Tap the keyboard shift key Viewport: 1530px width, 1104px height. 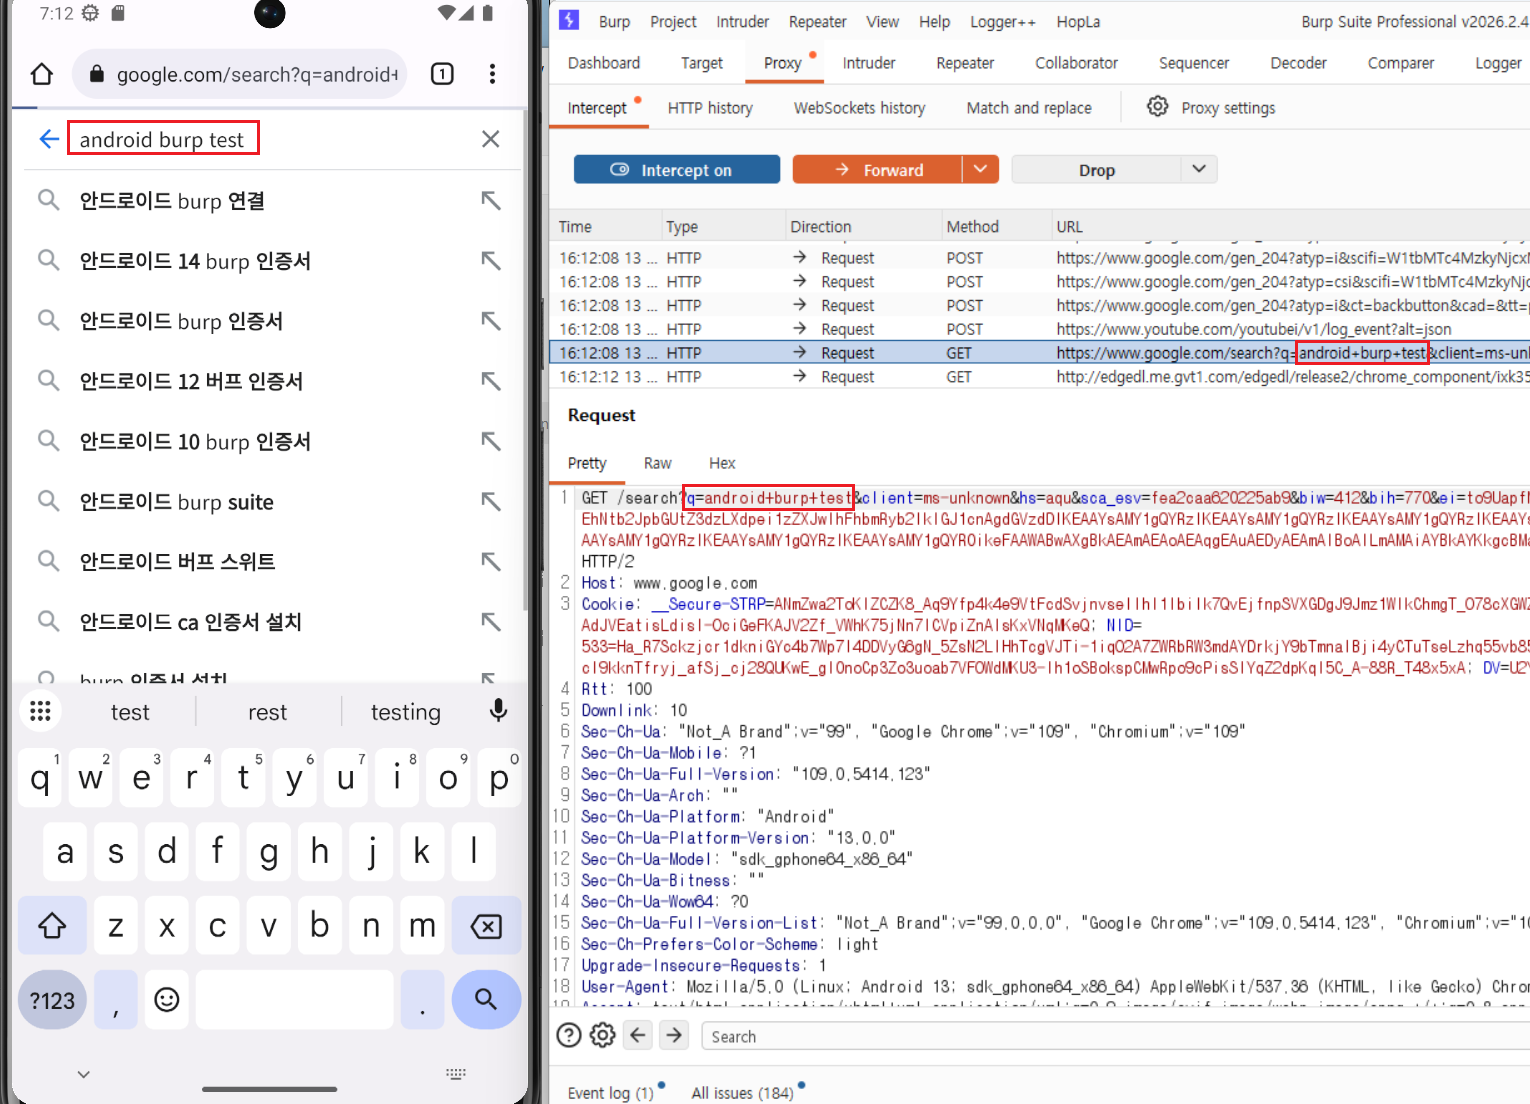[x=52, y=926]
